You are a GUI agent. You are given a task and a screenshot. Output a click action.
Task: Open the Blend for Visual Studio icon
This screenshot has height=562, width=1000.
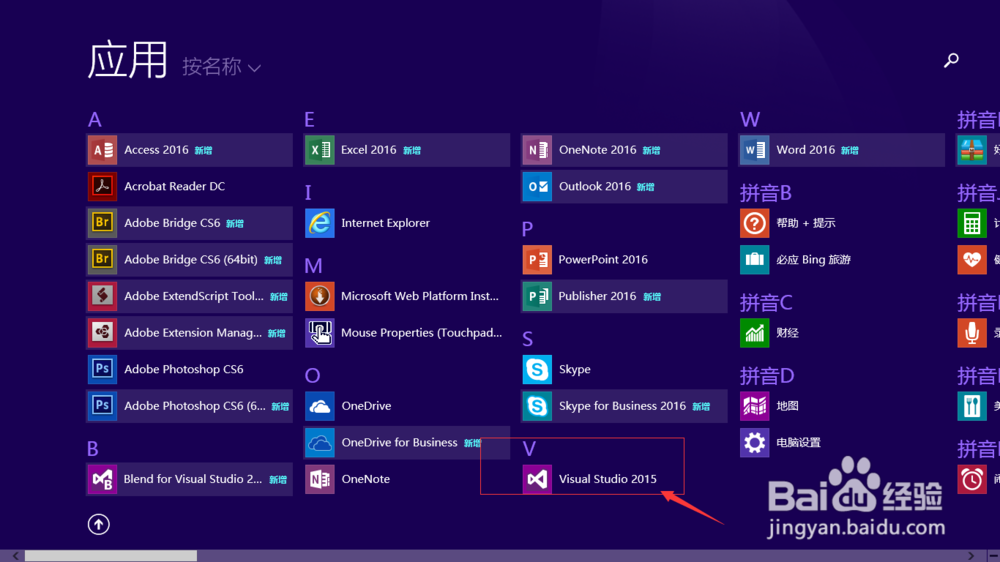(x=102, y=479)
